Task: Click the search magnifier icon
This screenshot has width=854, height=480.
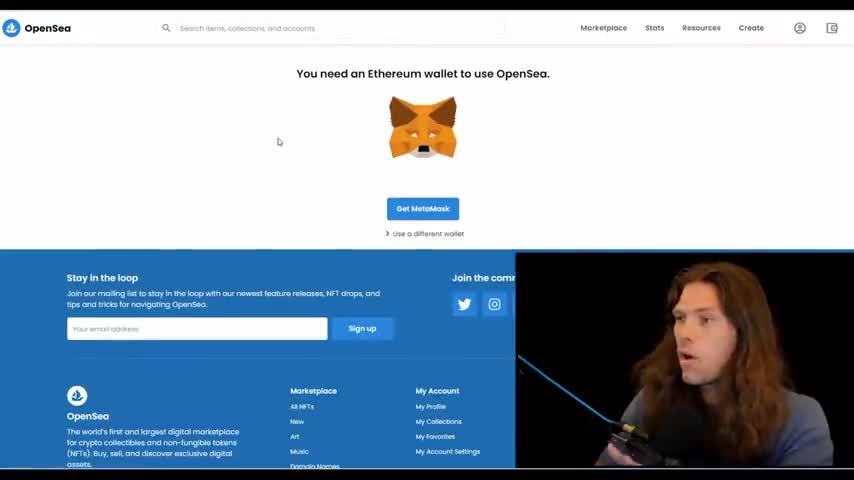Action: click(166, 28)
